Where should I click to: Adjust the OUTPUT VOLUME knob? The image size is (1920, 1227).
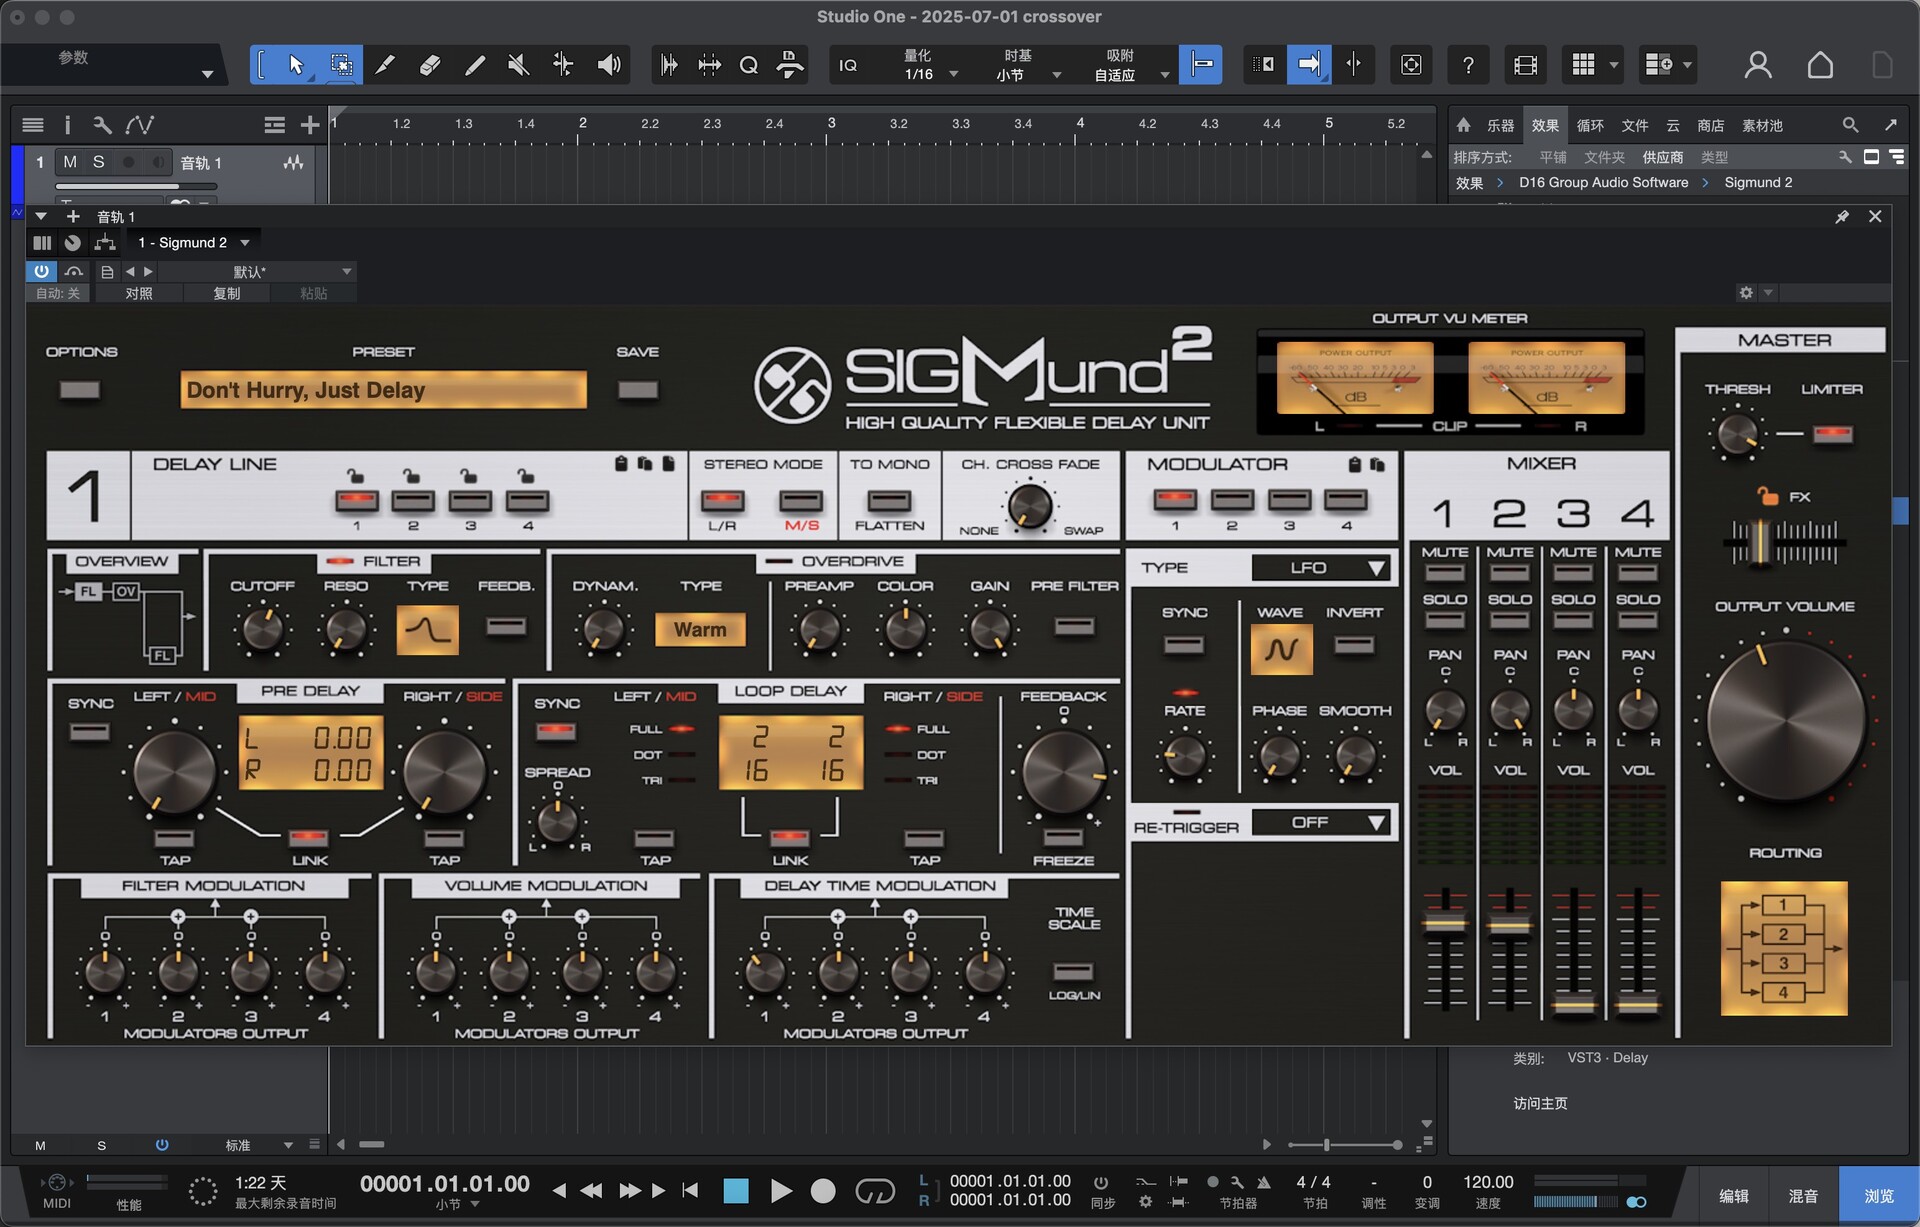[x=1786, y=720]
